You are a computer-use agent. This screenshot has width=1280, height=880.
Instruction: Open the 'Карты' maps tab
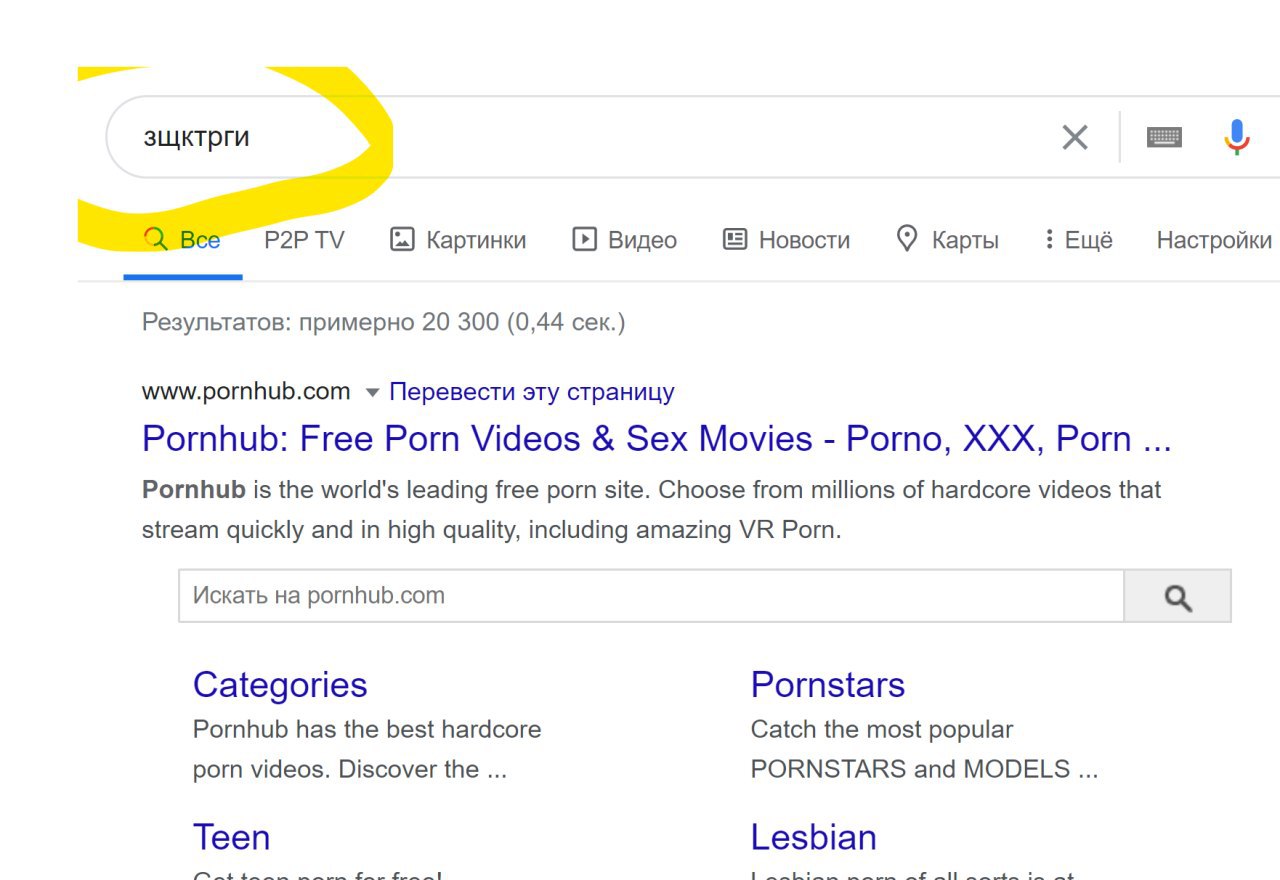(947, 240)
